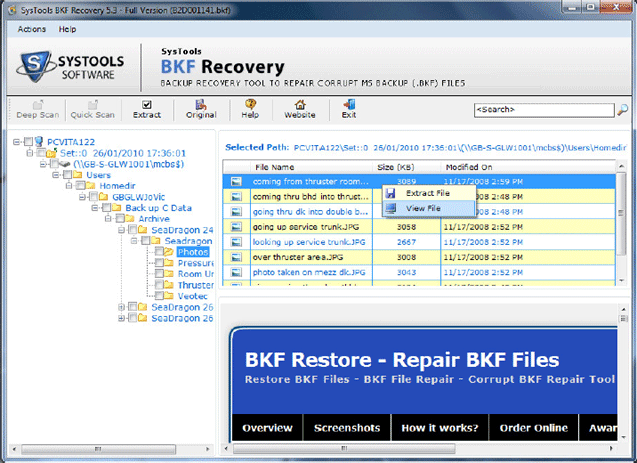The image size is (637, 463).
Task: Open the Actions menu
Action: (31, 29)
